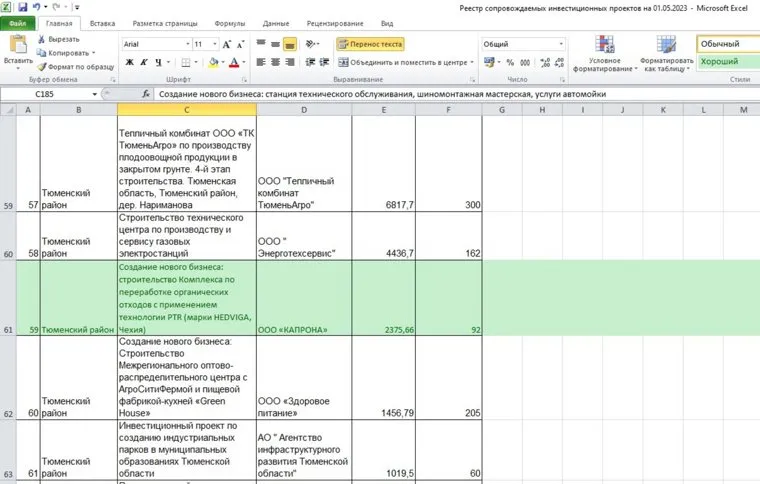Select the Format Painter (Формат по образцу)
Viewport: 760px width, 484px height.
click(73, 66)
